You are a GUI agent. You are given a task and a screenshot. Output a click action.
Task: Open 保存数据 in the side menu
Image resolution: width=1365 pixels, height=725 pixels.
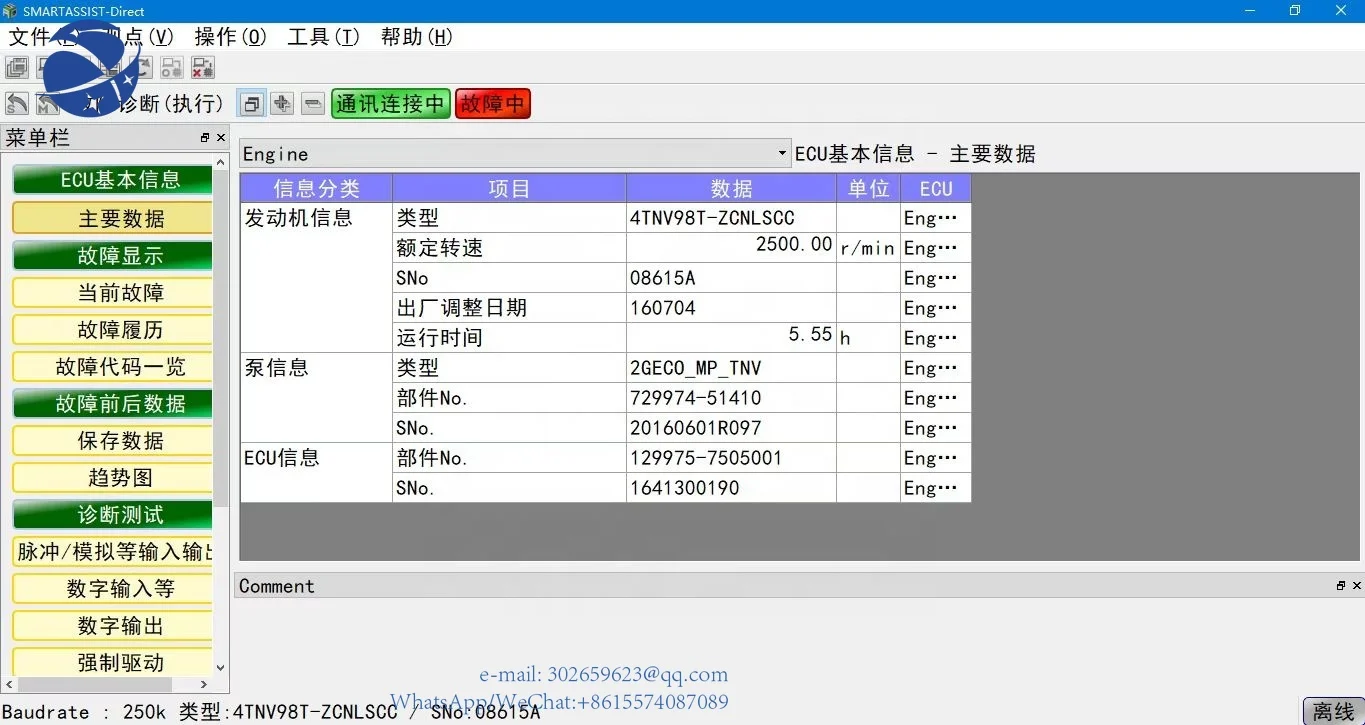pyautogui.click(x=112, y=440)
